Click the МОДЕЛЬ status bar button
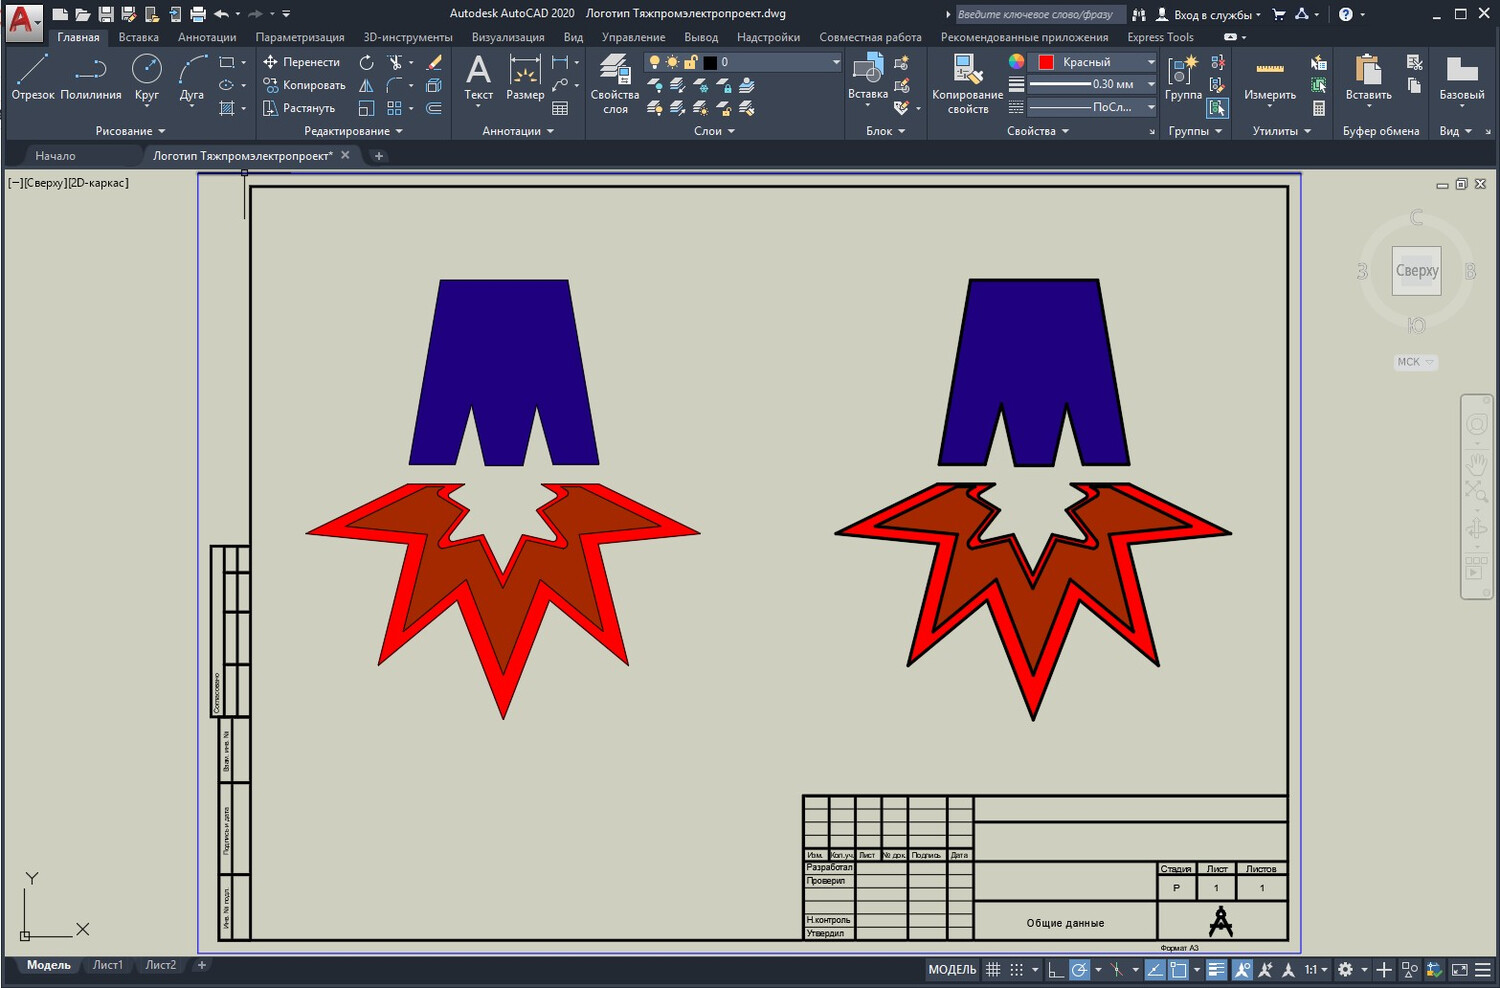The image size is (1500, 988). point(952,969)
